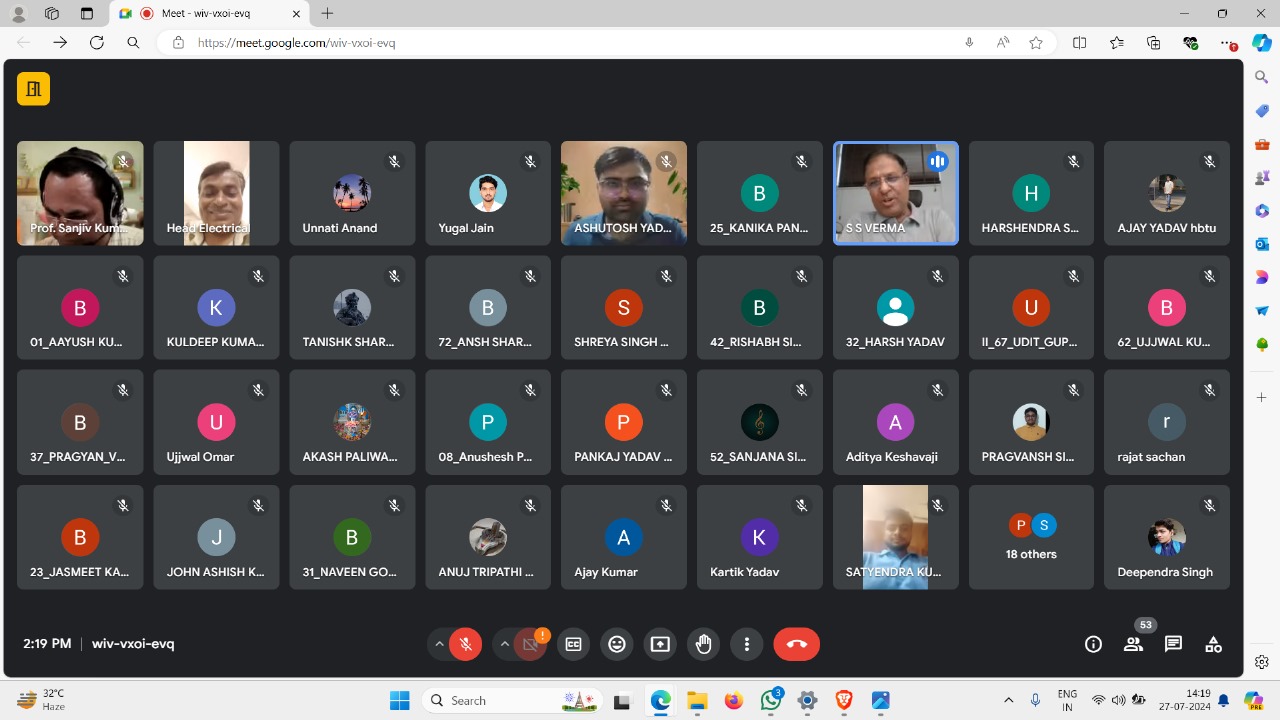1280x720 pixels.
Task: Expand the video settings arrow beside camera
Action: click(504, 645)
